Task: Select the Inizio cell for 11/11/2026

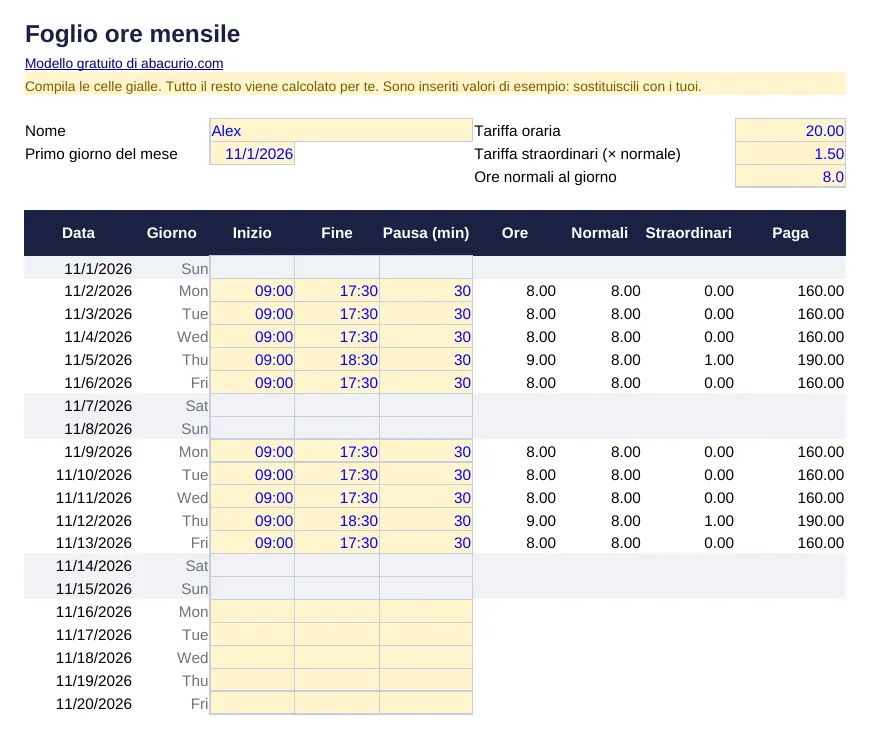Action: [x=252, y=498]
